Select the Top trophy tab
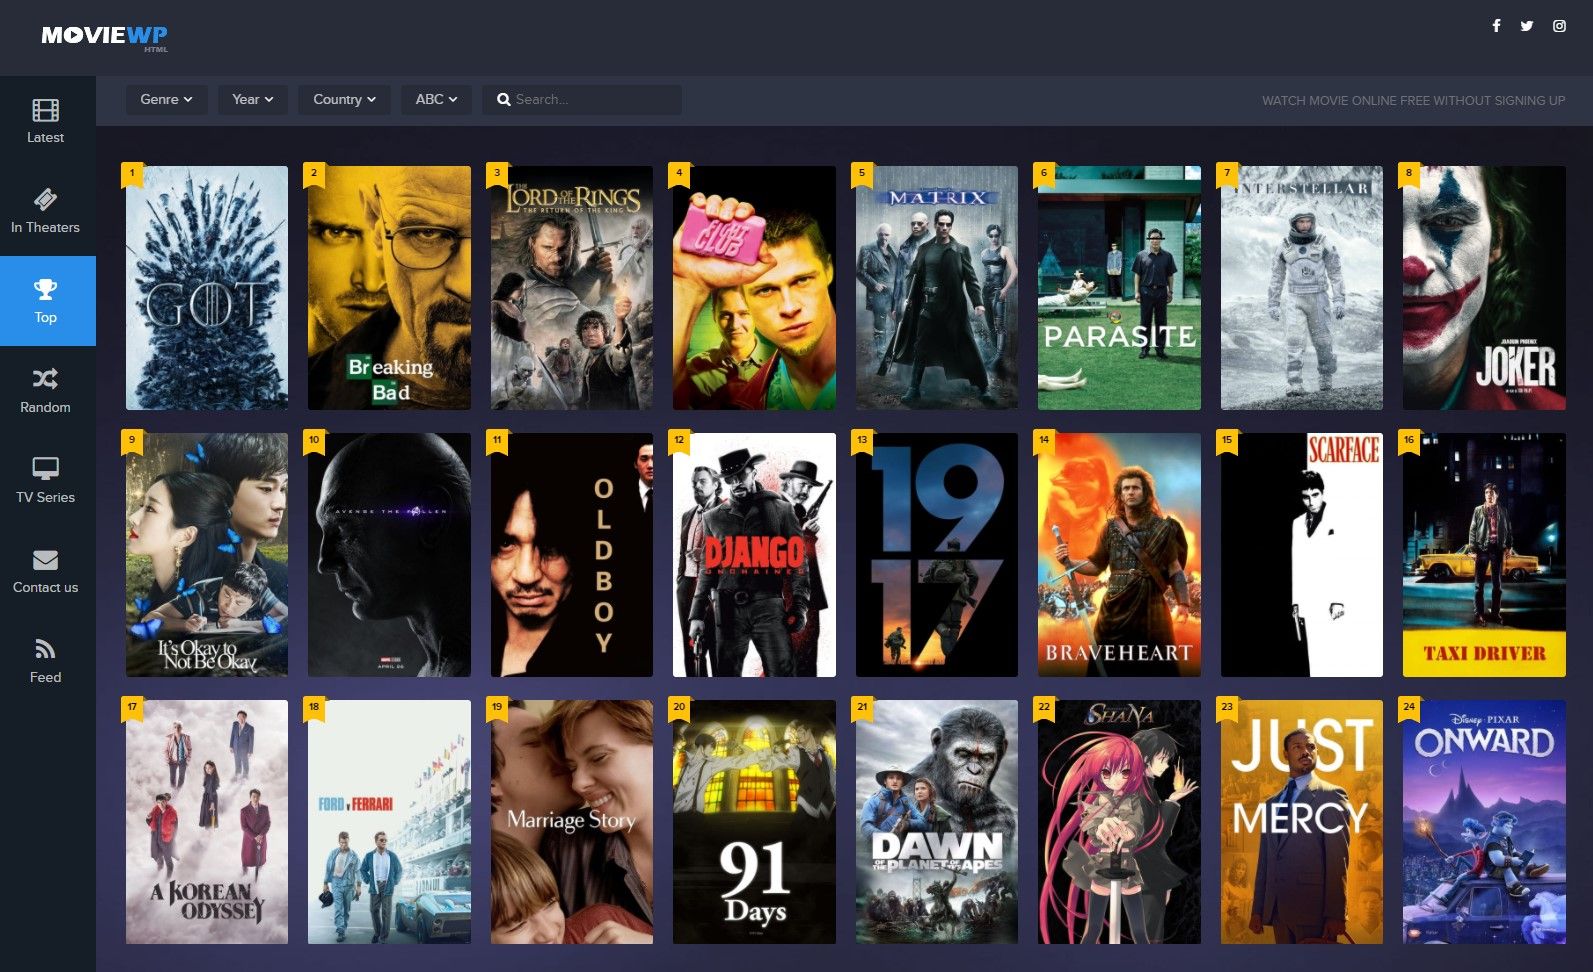Screen dimensions: 1593x972 coord(46,300)
